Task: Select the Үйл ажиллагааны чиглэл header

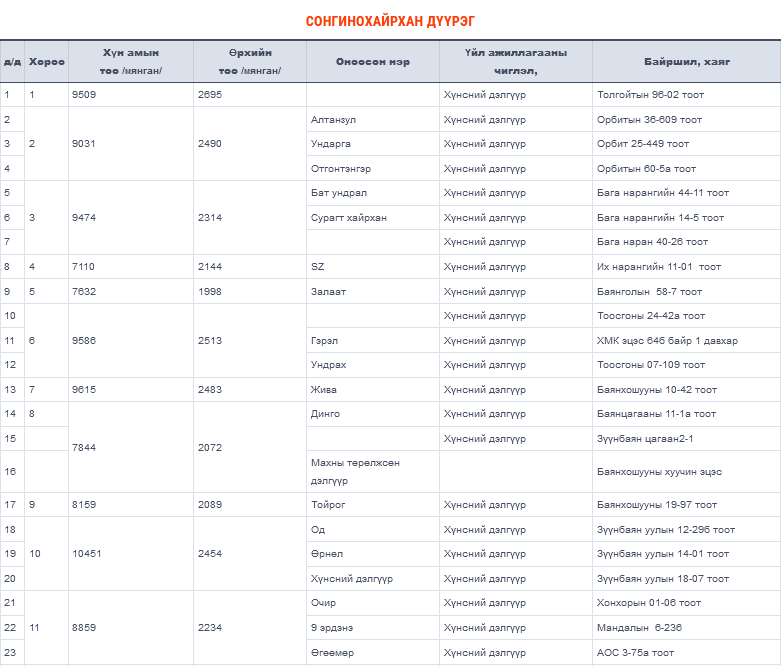Action: [515, 62]
